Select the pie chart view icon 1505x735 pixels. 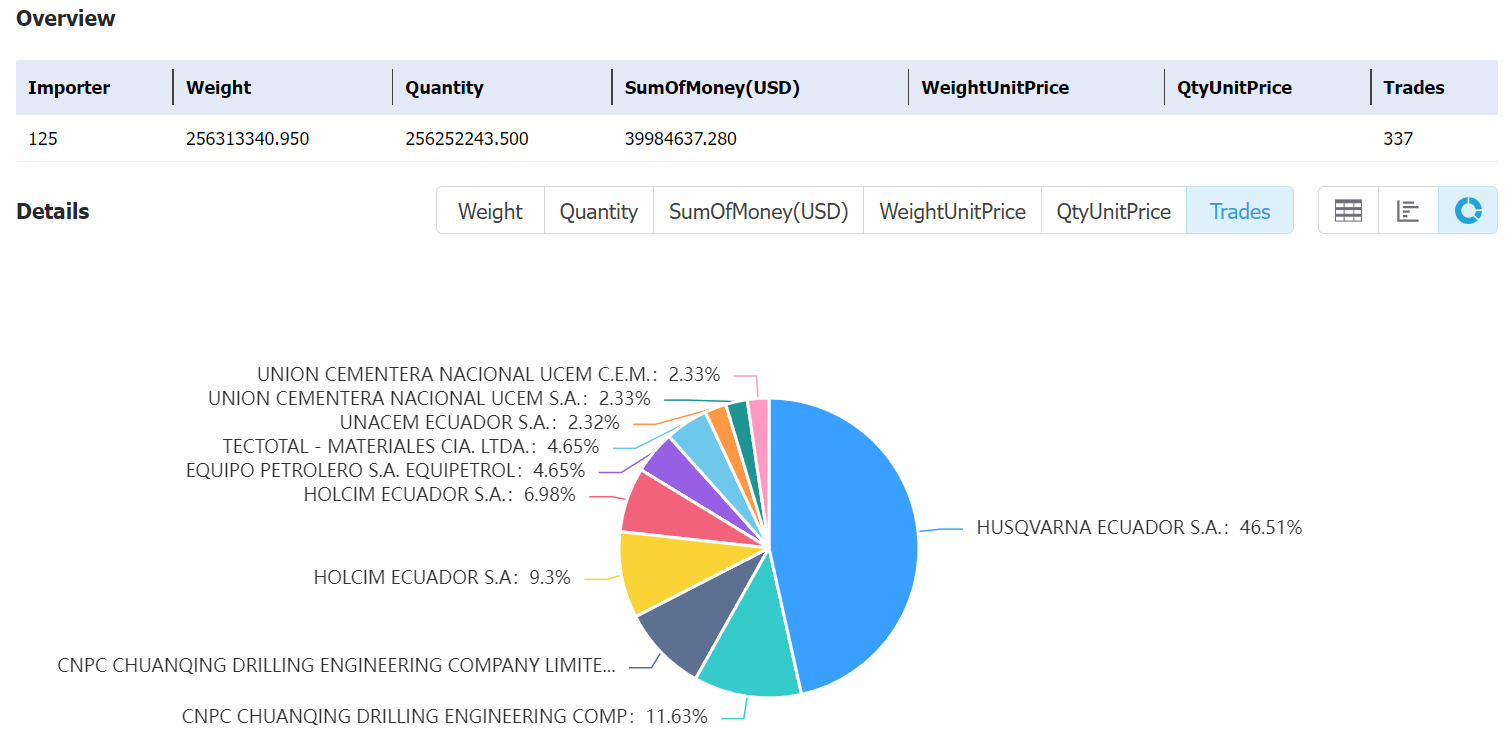1468,211
